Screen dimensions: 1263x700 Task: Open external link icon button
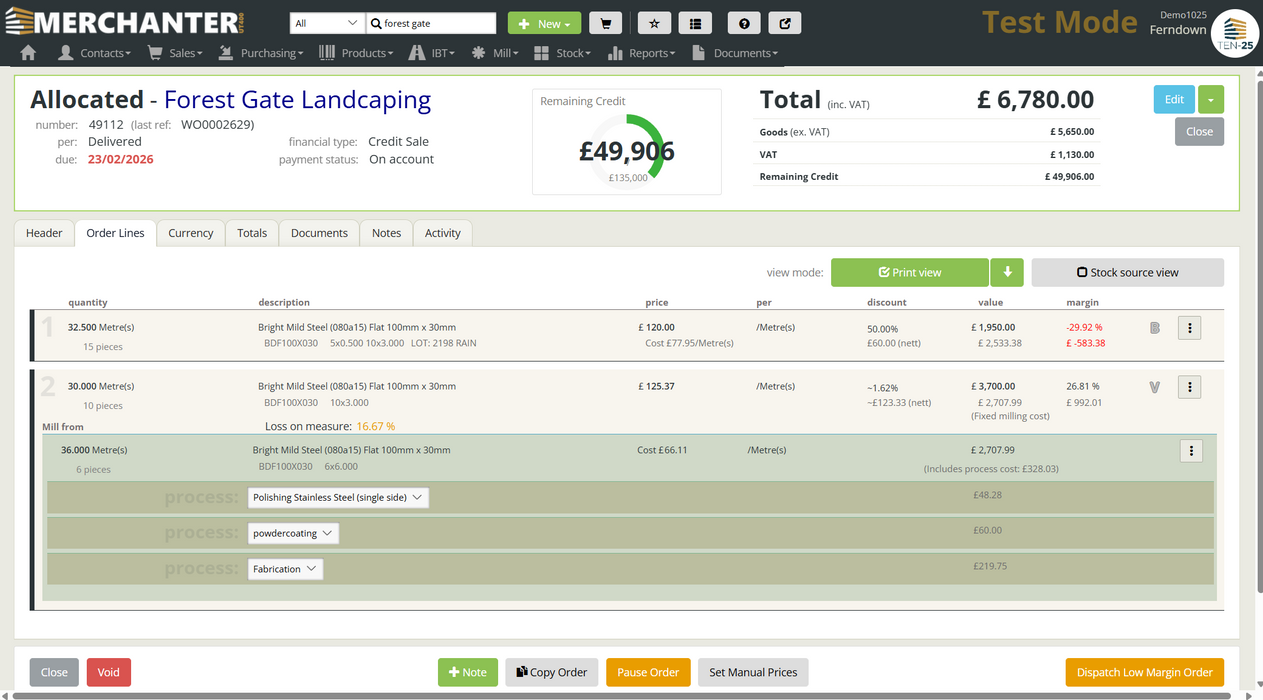[785, 24]
